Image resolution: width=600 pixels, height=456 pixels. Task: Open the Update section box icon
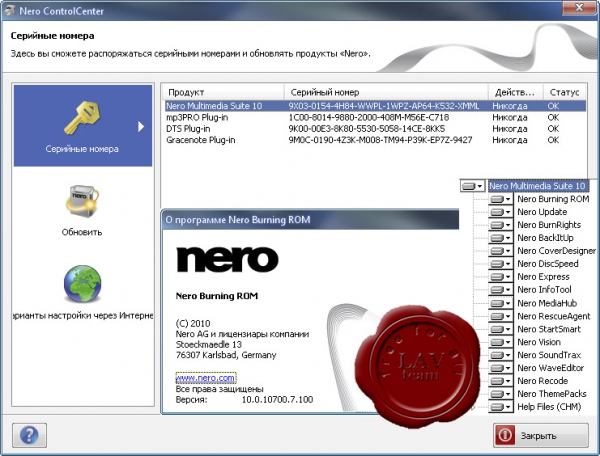[x=82, y=201]
